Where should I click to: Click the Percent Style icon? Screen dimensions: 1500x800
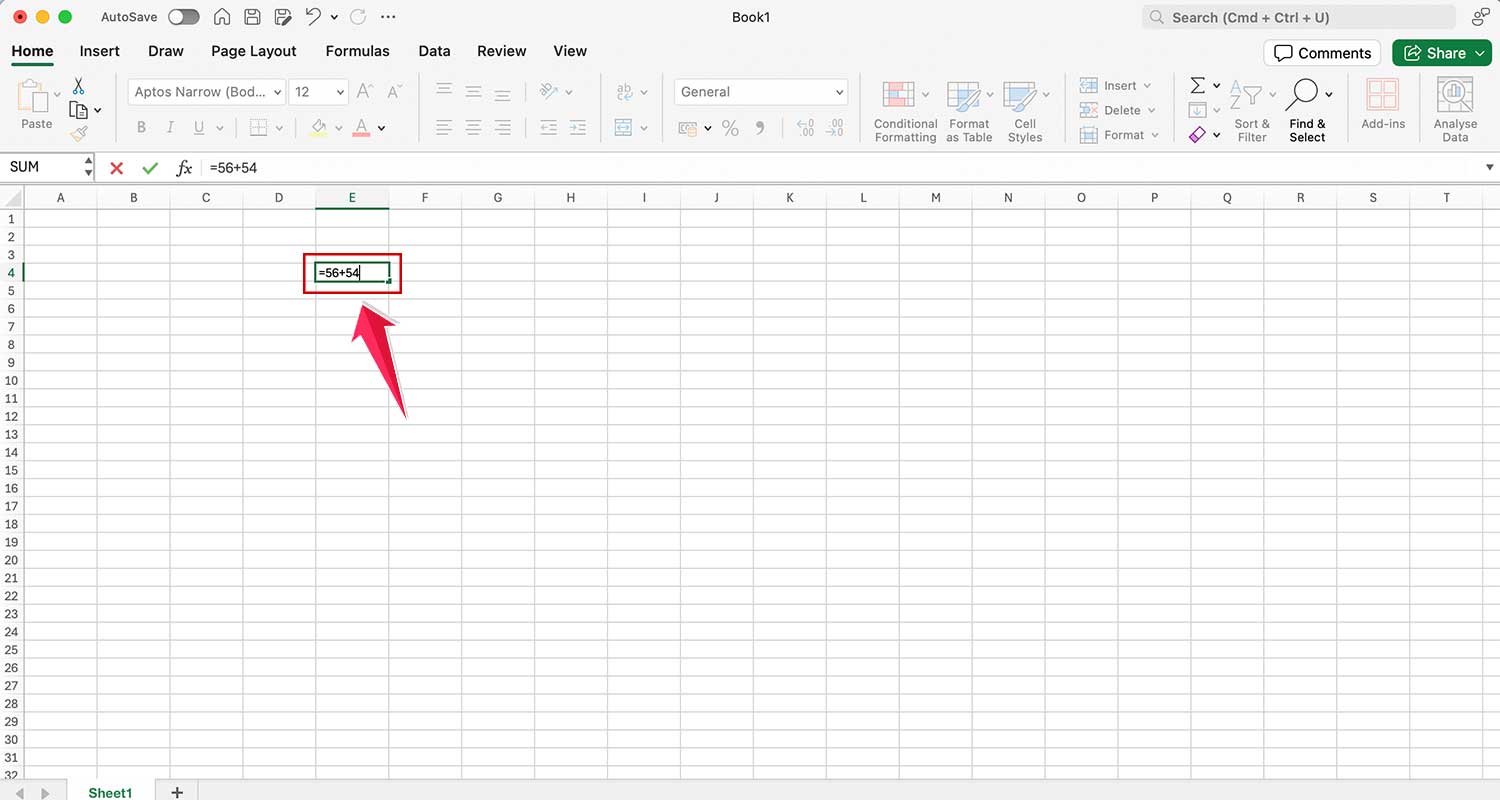(730, 128)
